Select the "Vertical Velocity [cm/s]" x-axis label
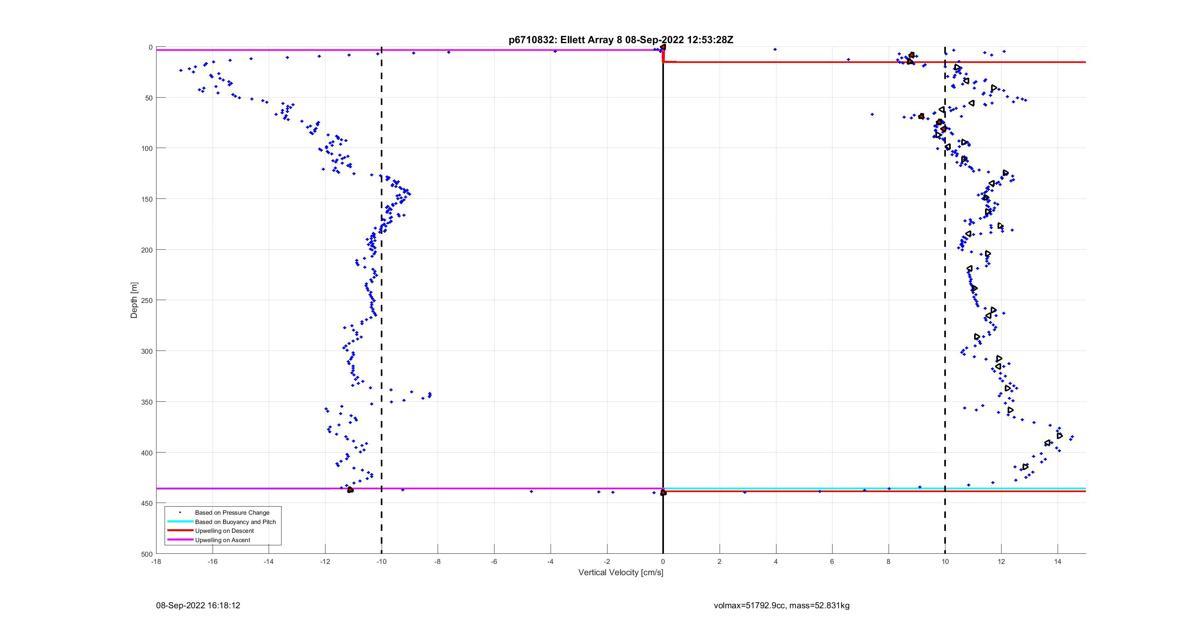The height and width of the screenshot is (622, 1200). pos(621,572)
